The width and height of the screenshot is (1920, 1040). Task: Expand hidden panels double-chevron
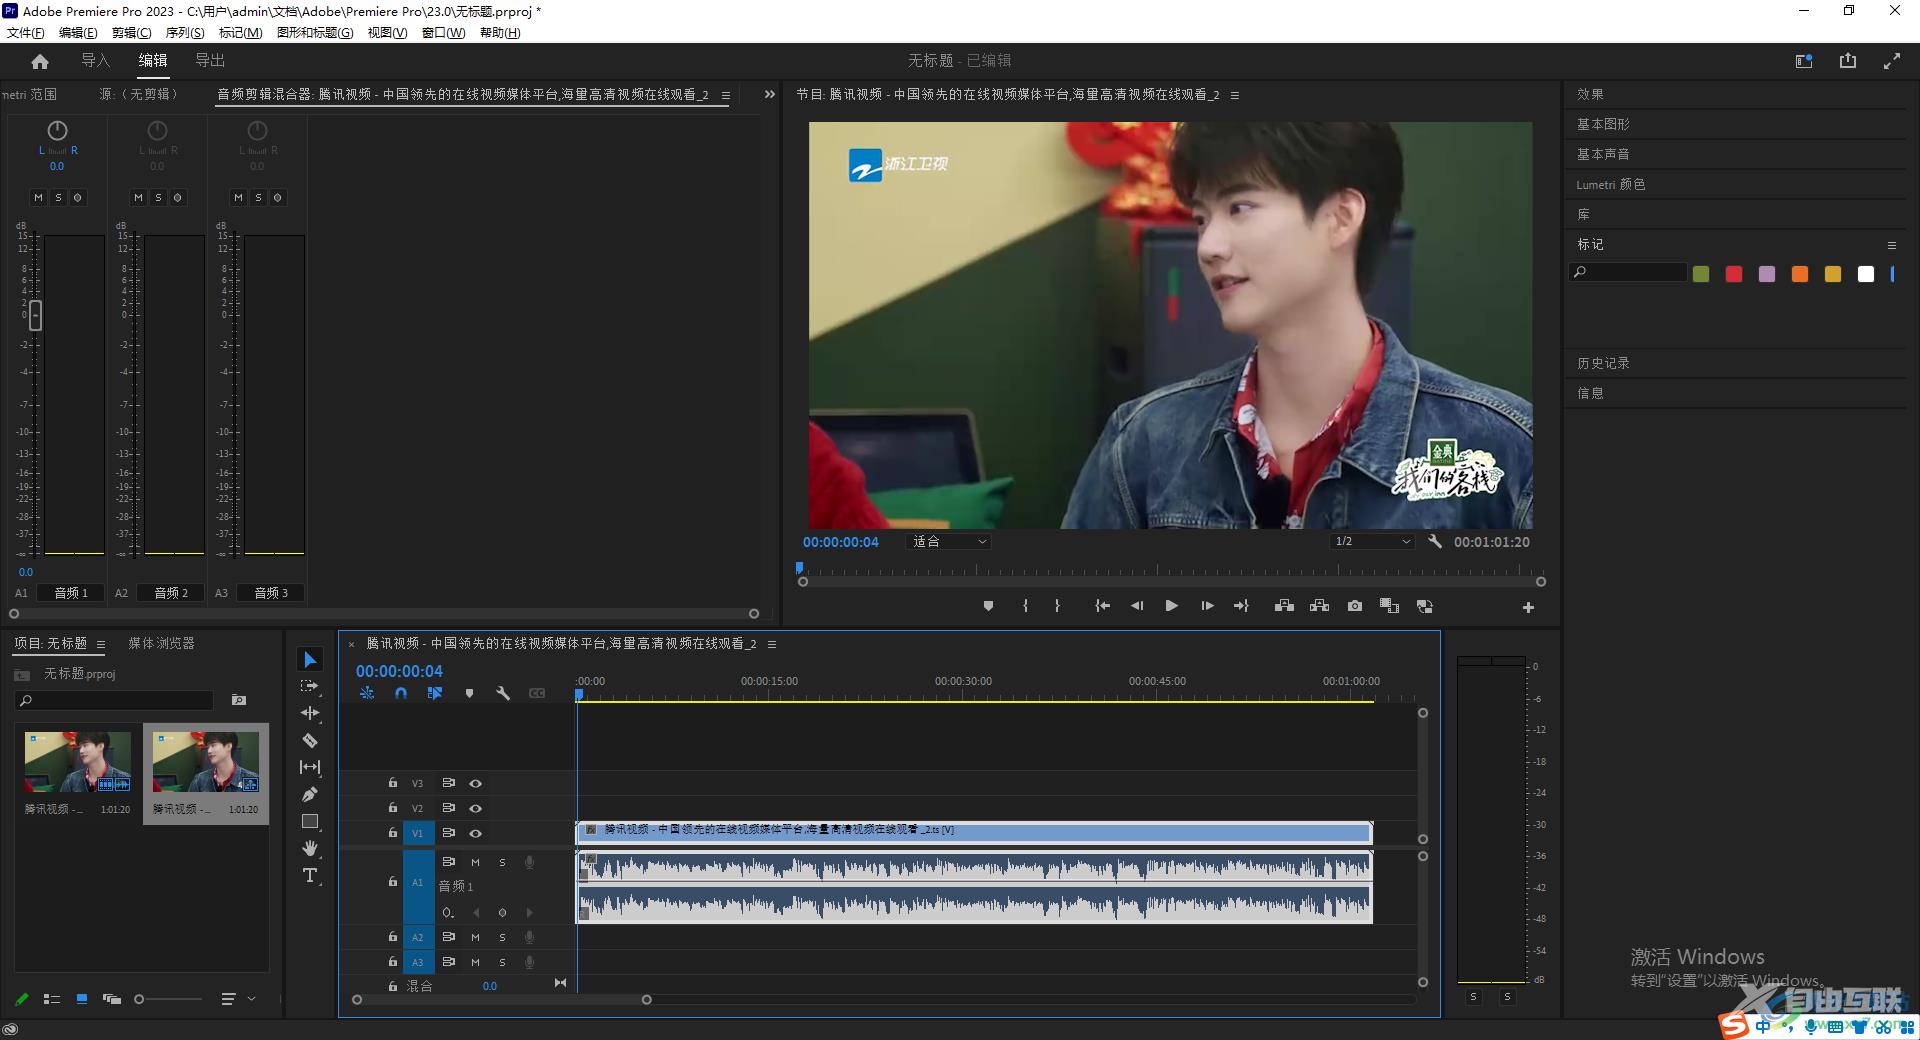(769, 94)
